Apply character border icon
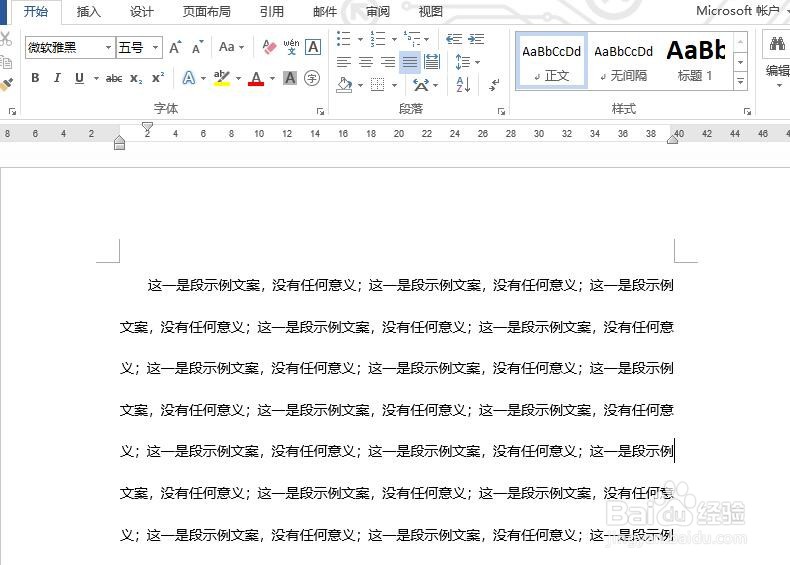 (x=313, y=47)
